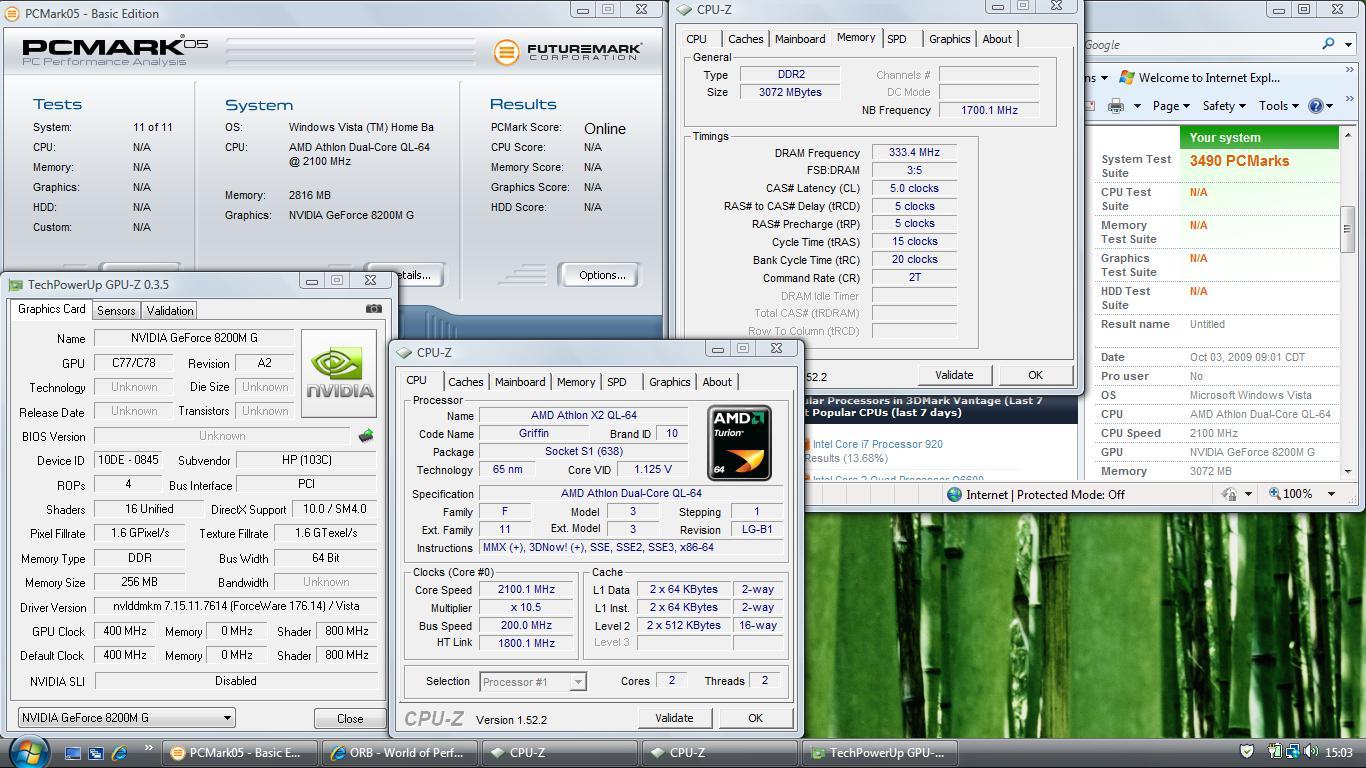Switch to the Sensors tab in GPU-Z

[x=116, y=311]
